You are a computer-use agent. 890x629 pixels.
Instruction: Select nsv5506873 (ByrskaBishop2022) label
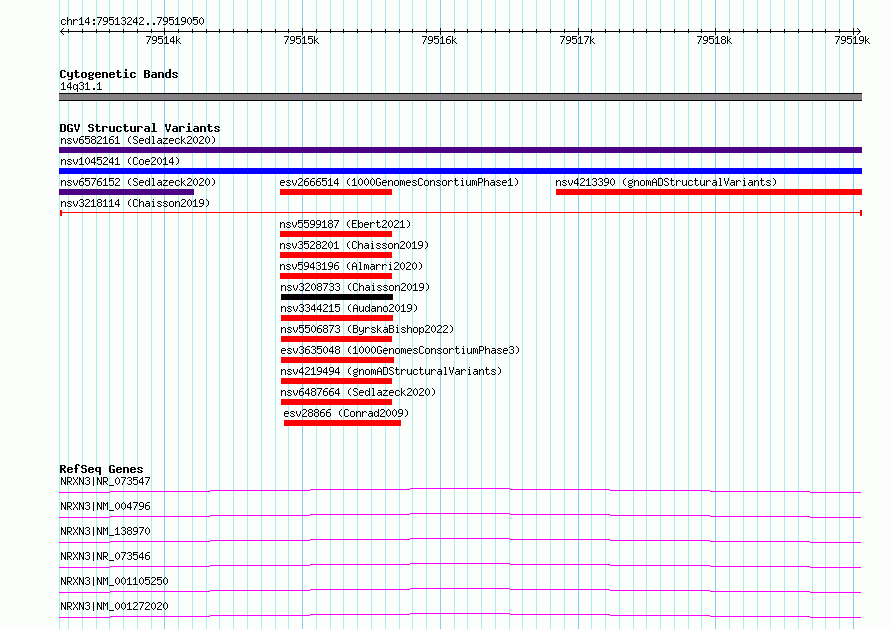tap(367, 329)
